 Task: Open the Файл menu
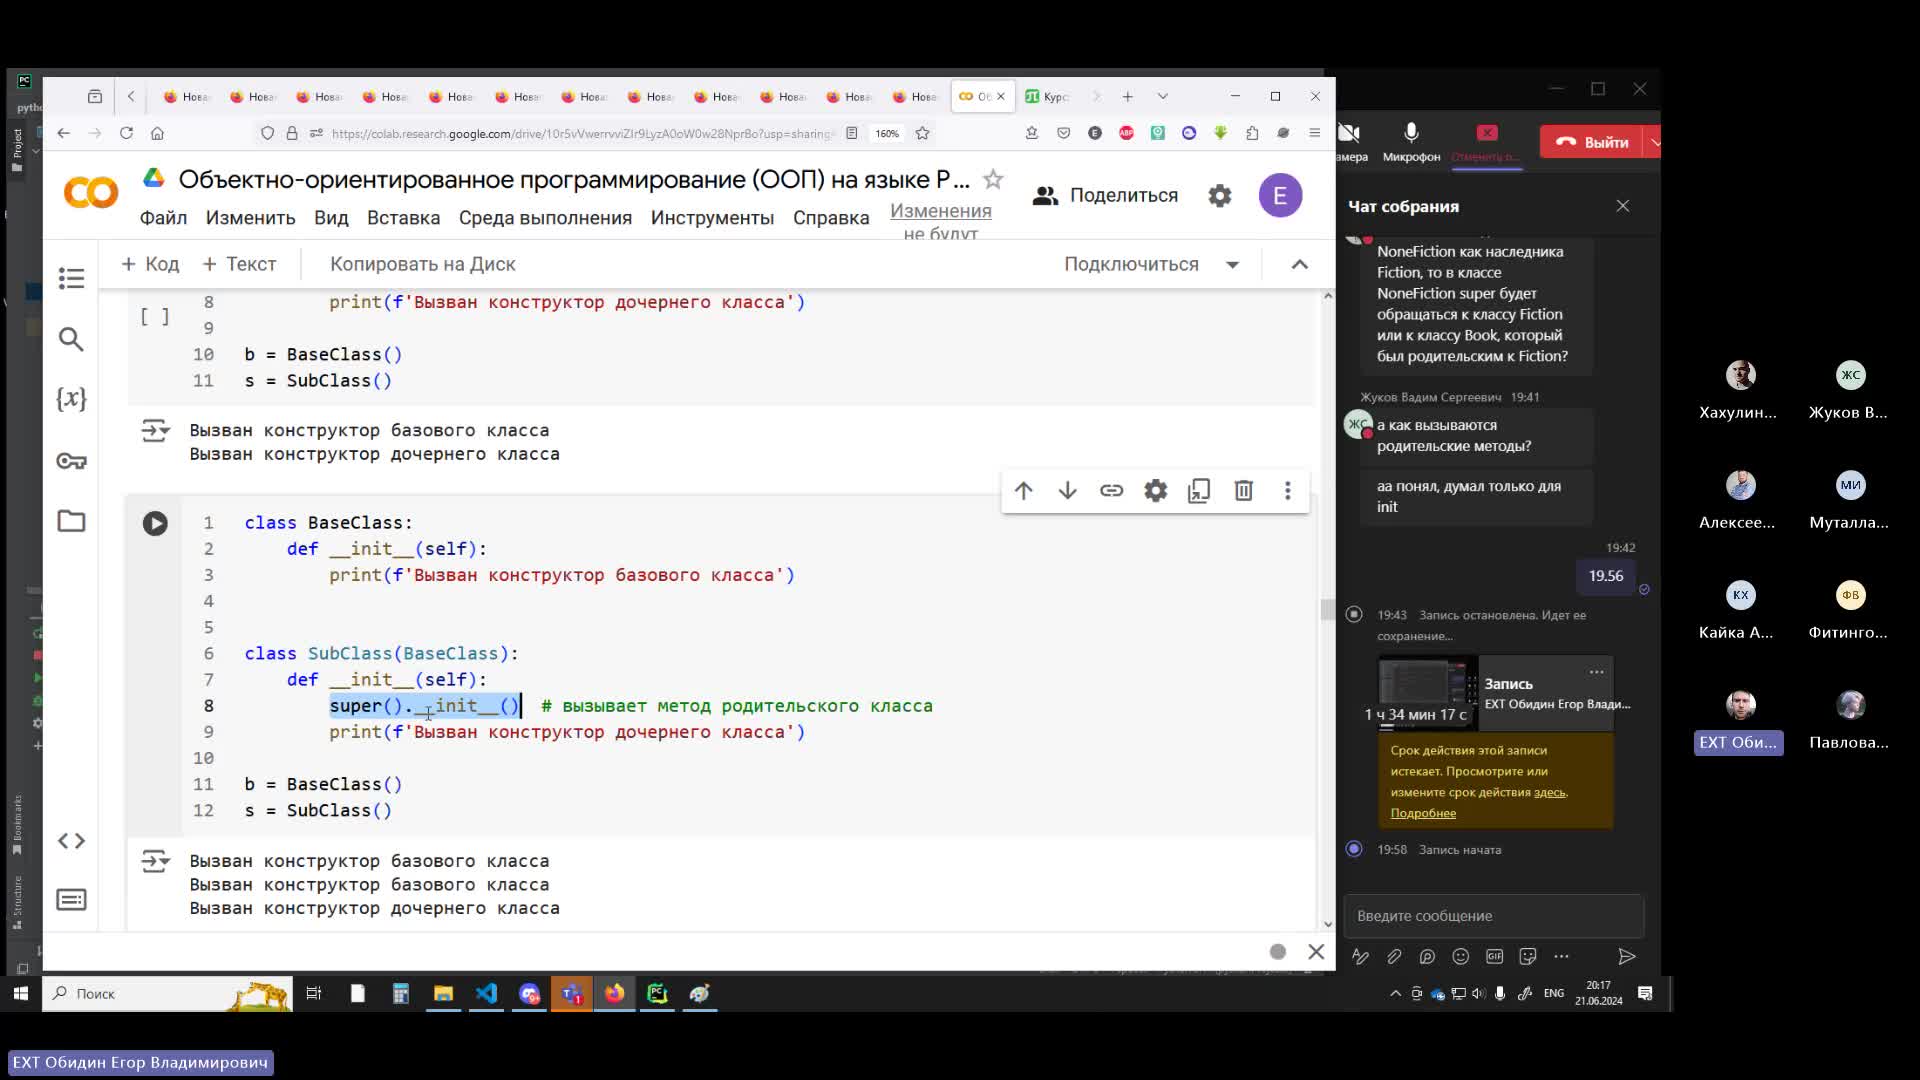(x=163, y=218)
